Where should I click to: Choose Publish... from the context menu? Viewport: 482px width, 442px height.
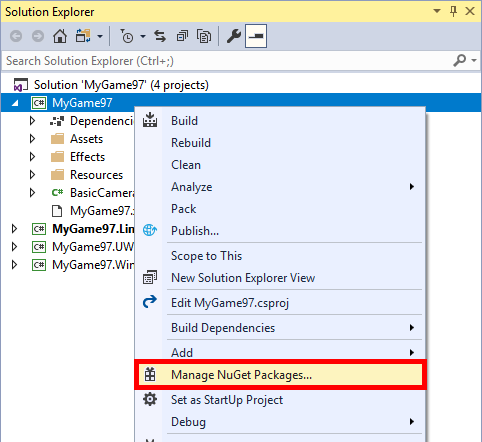[280, 231]
